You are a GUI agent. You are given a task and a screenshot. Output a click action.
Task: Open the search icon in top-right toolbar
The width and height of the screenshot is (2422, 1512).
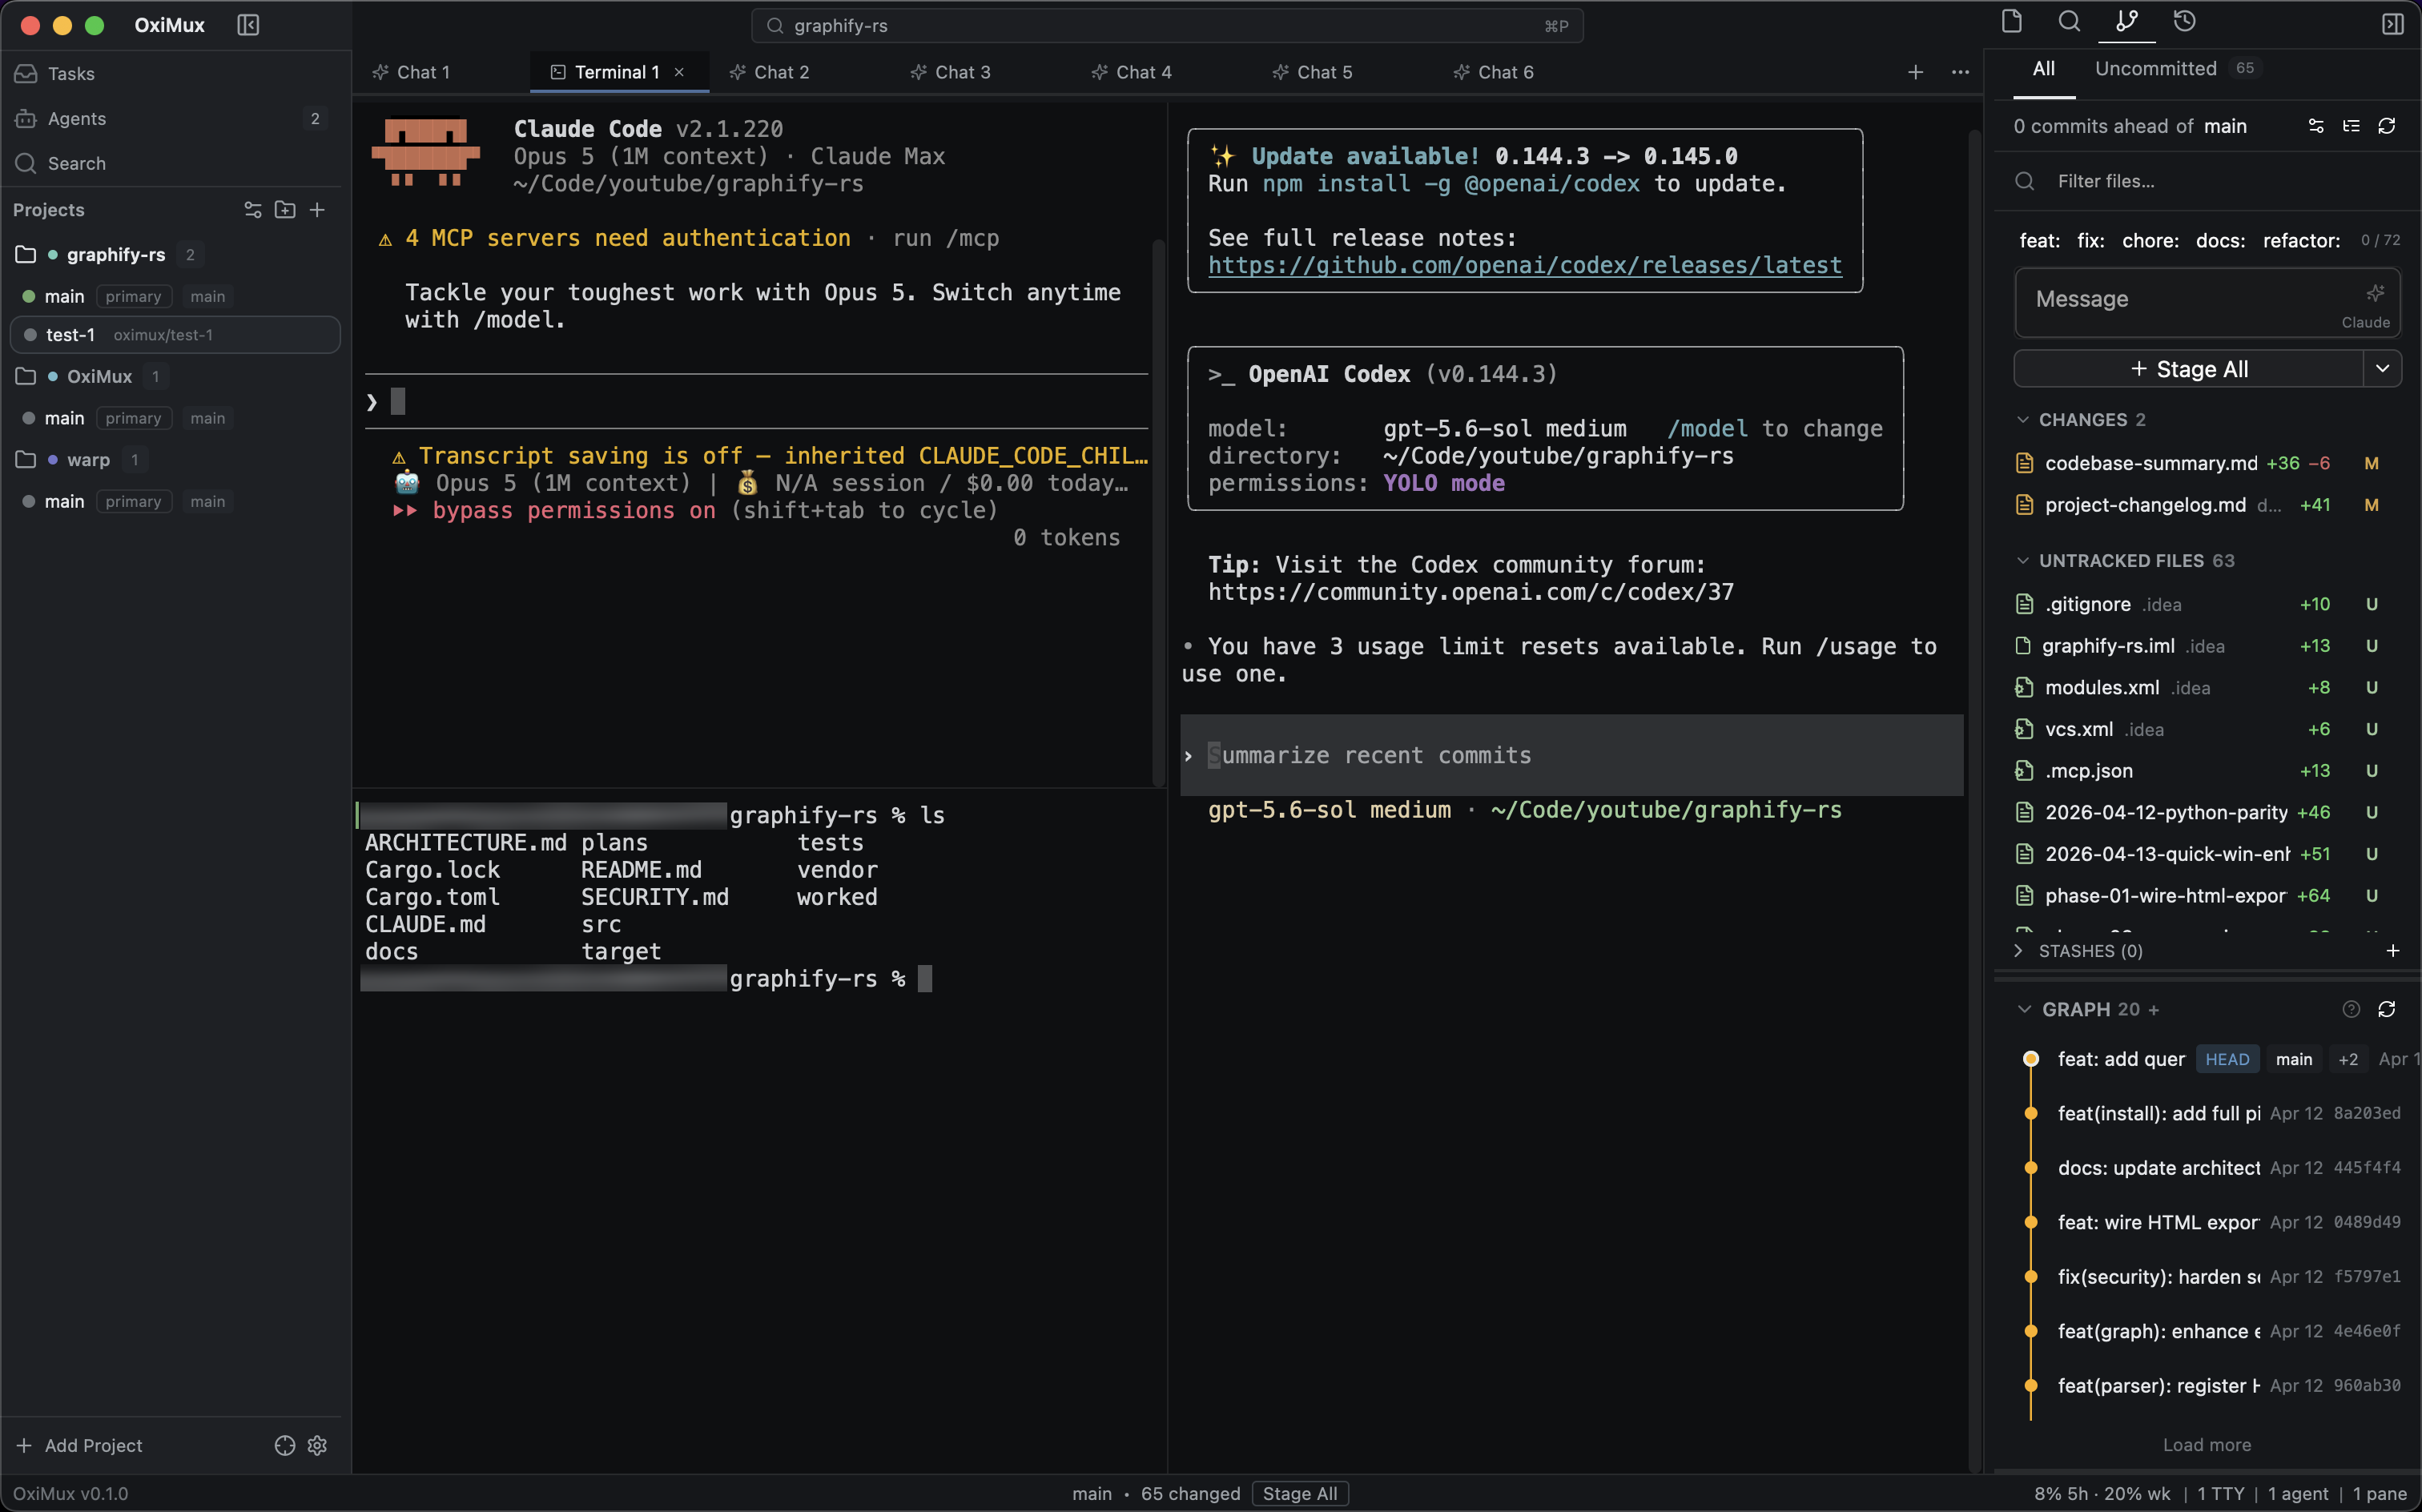coord(2069,22)
